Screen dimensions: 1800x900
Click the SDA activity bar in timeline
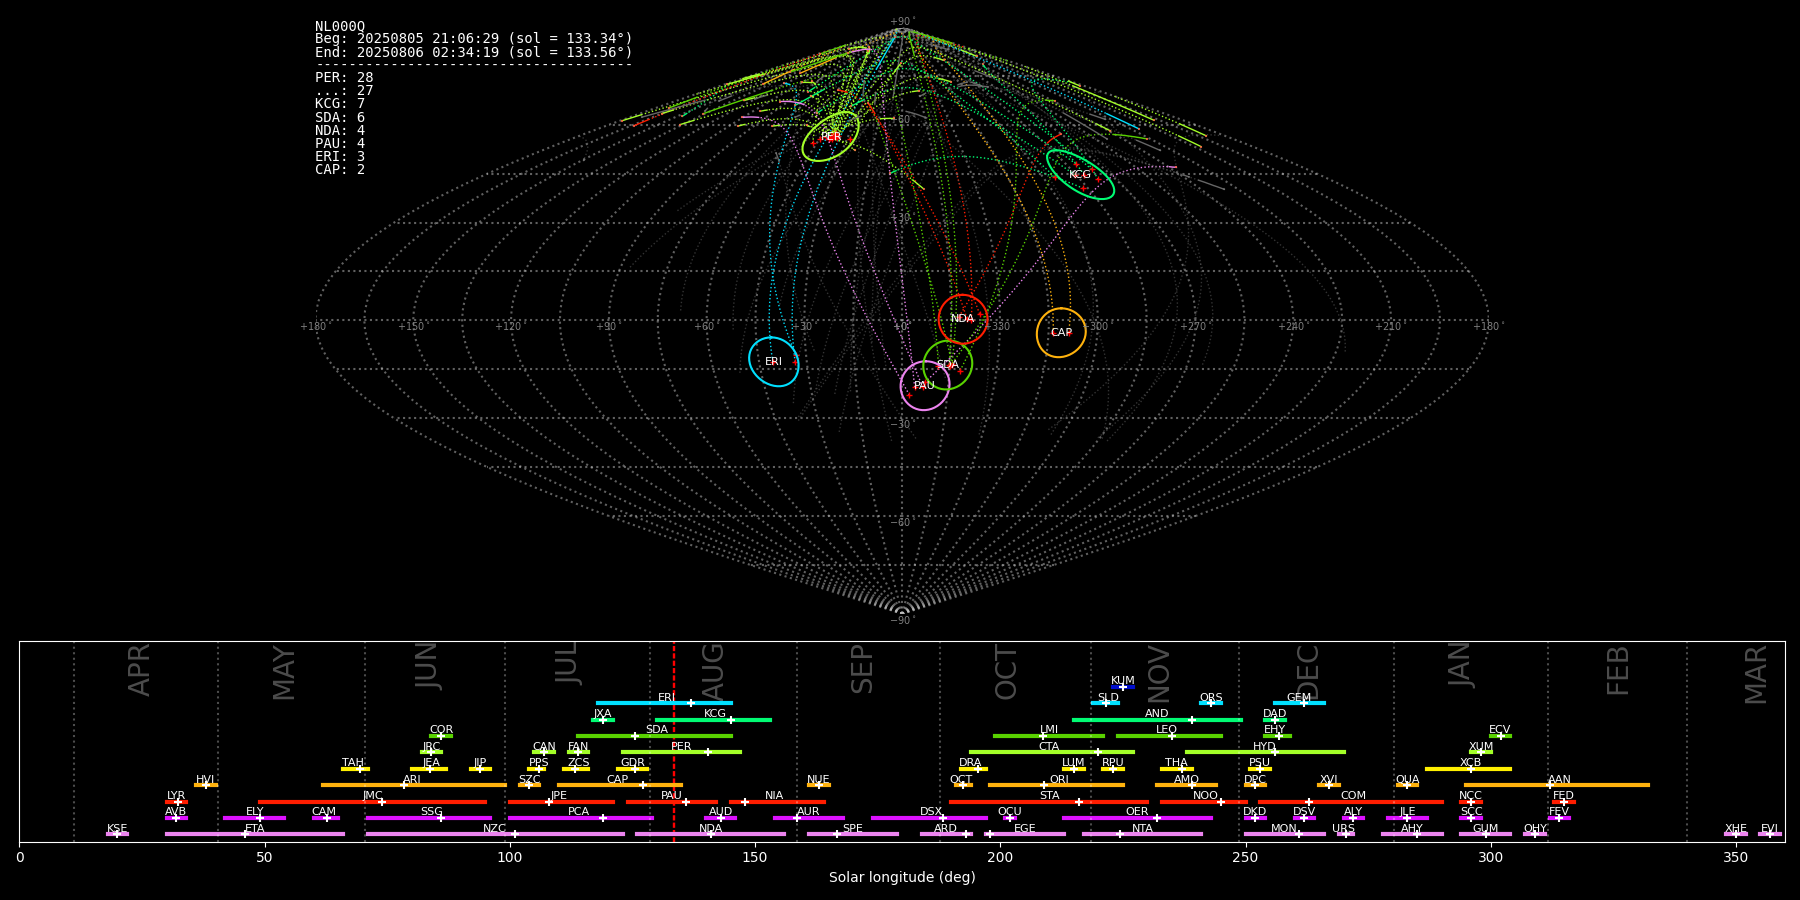pos(654,736)
